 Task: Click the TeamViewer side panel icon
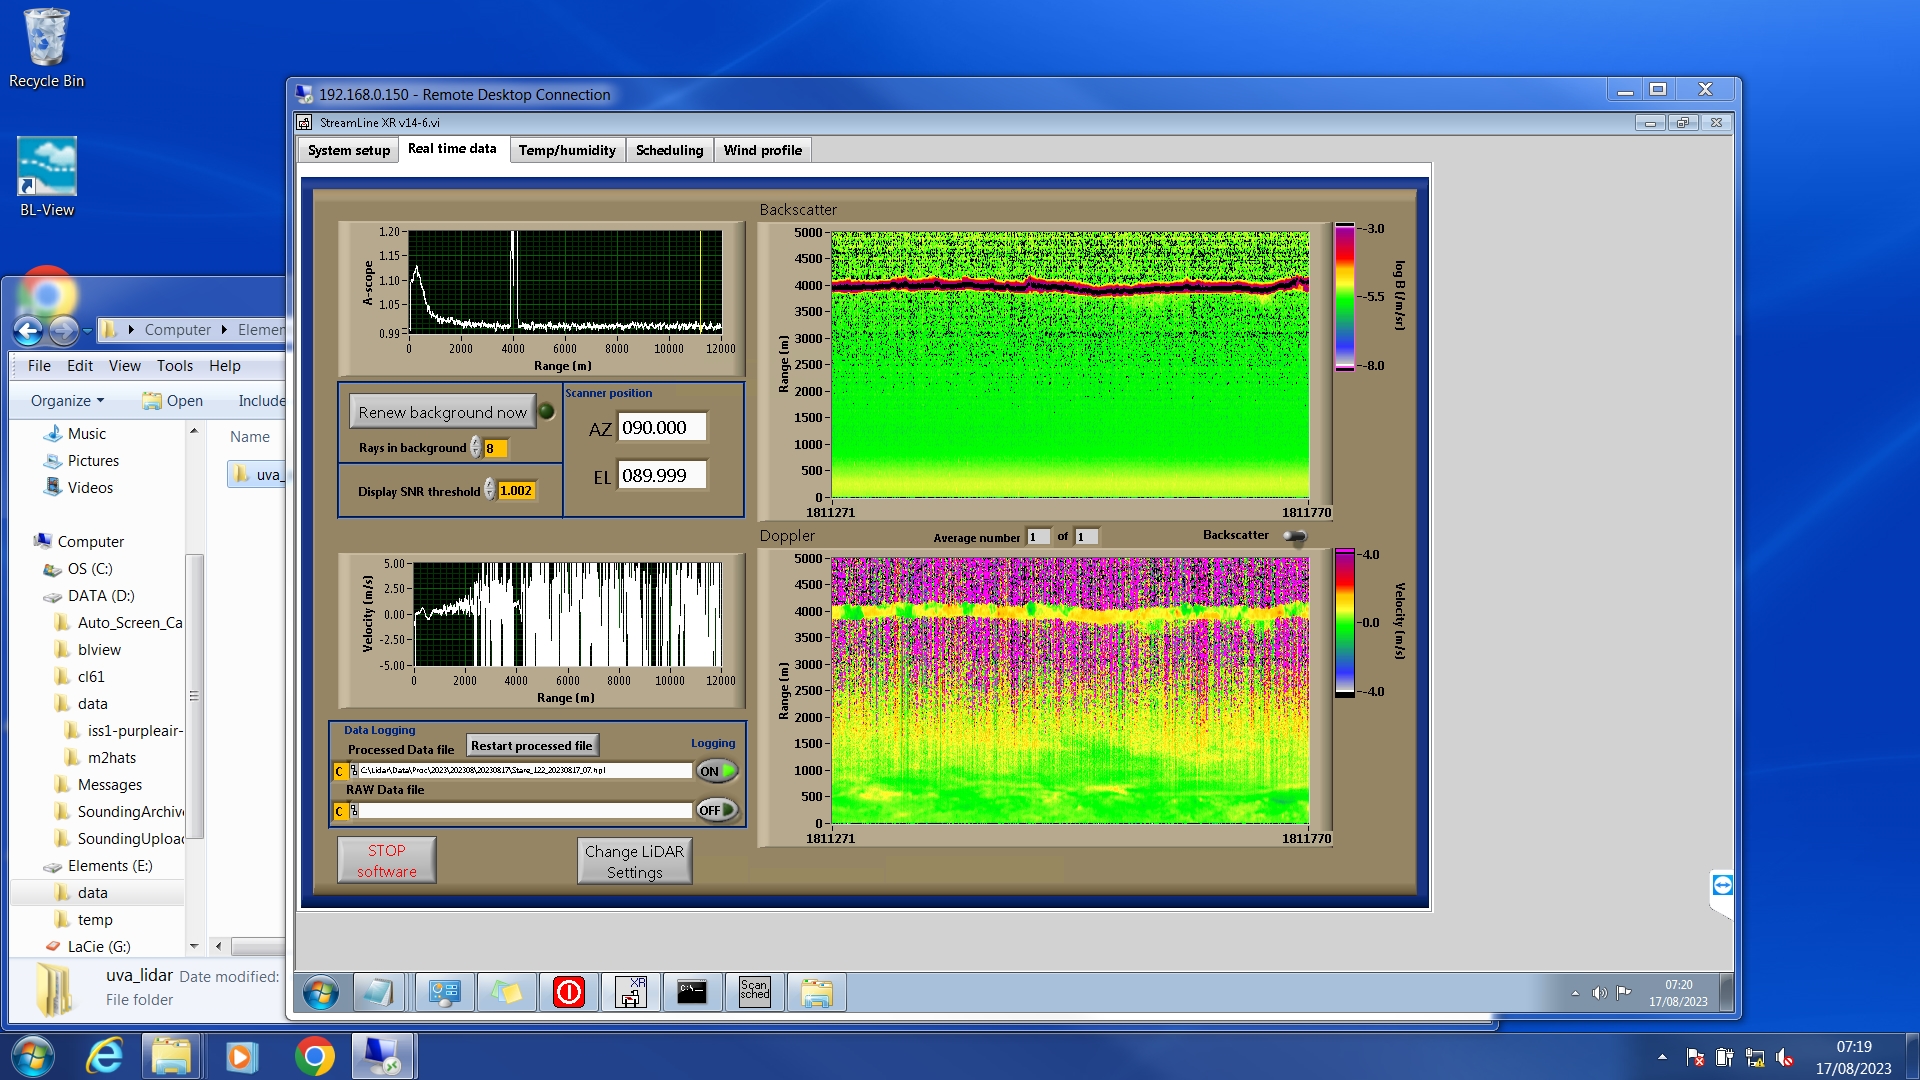coord(1722,885)
